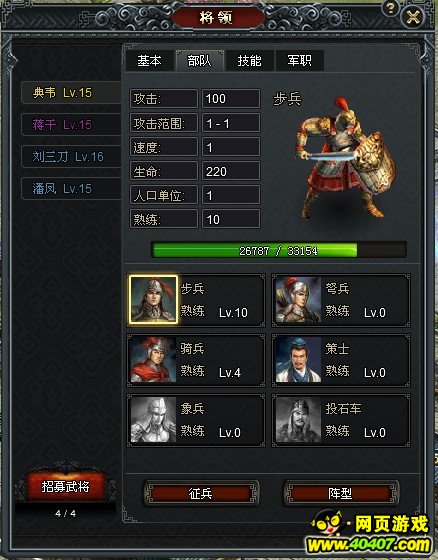Image resolution: width=438 pixels, height=560 pixels.
Task: Select the 象兵 elephant soldier portrait
Action: [x=153, y=420]
